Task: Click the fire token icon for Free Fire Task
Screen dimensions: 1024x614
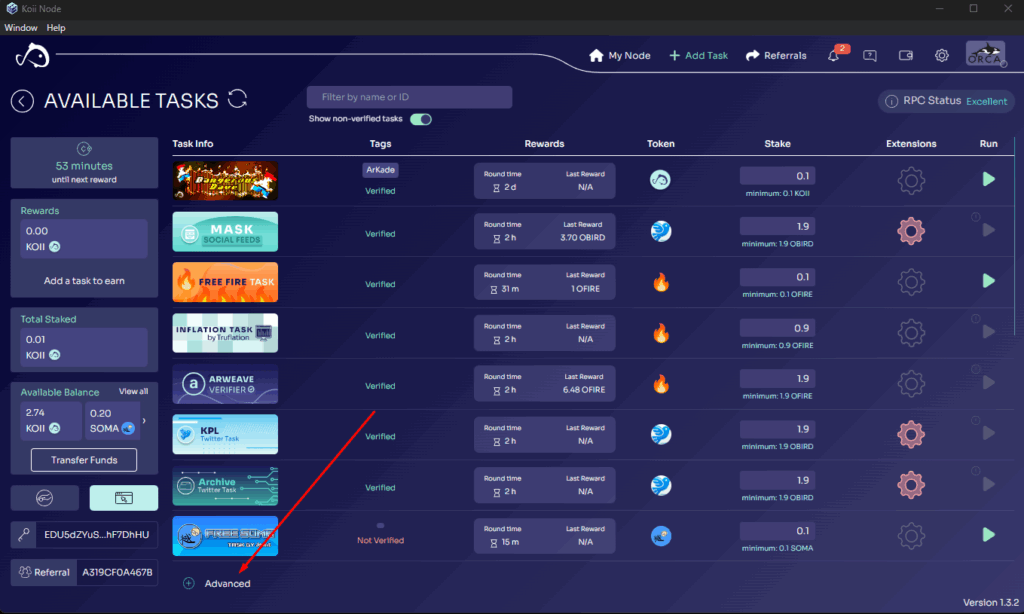Action: click(x=661, y=282)
